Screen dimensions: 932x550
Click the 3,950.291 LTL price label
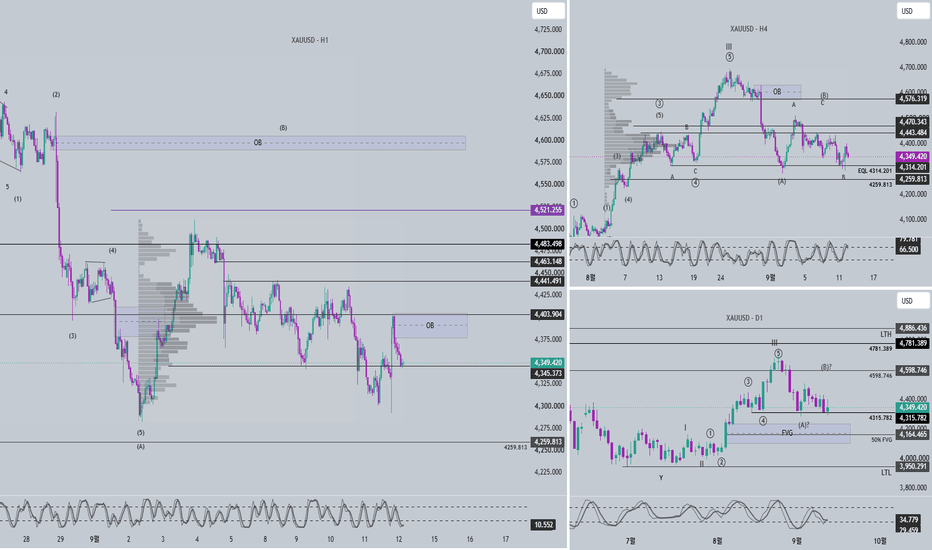(912, 467)
